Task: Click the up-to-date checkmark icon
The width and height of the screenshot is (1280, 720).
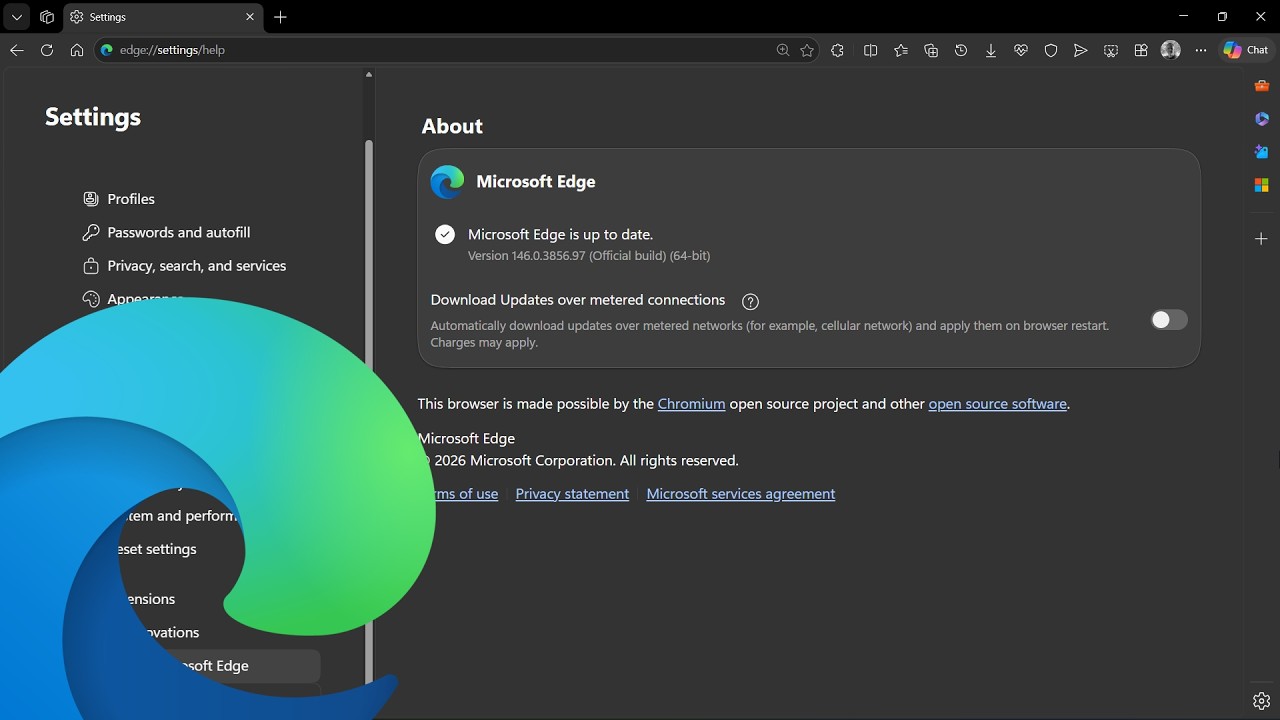Action: coord(445,234)
